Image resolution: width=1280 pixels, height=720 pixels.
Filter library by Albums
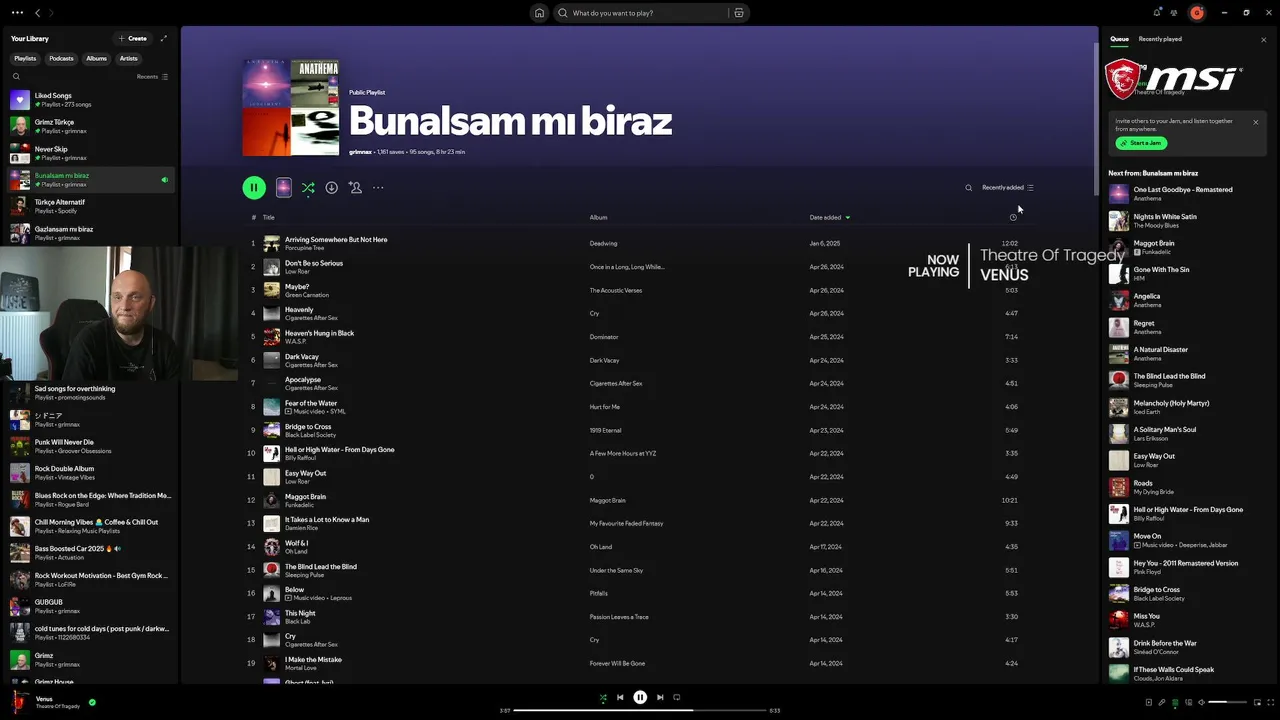[96, 58]
